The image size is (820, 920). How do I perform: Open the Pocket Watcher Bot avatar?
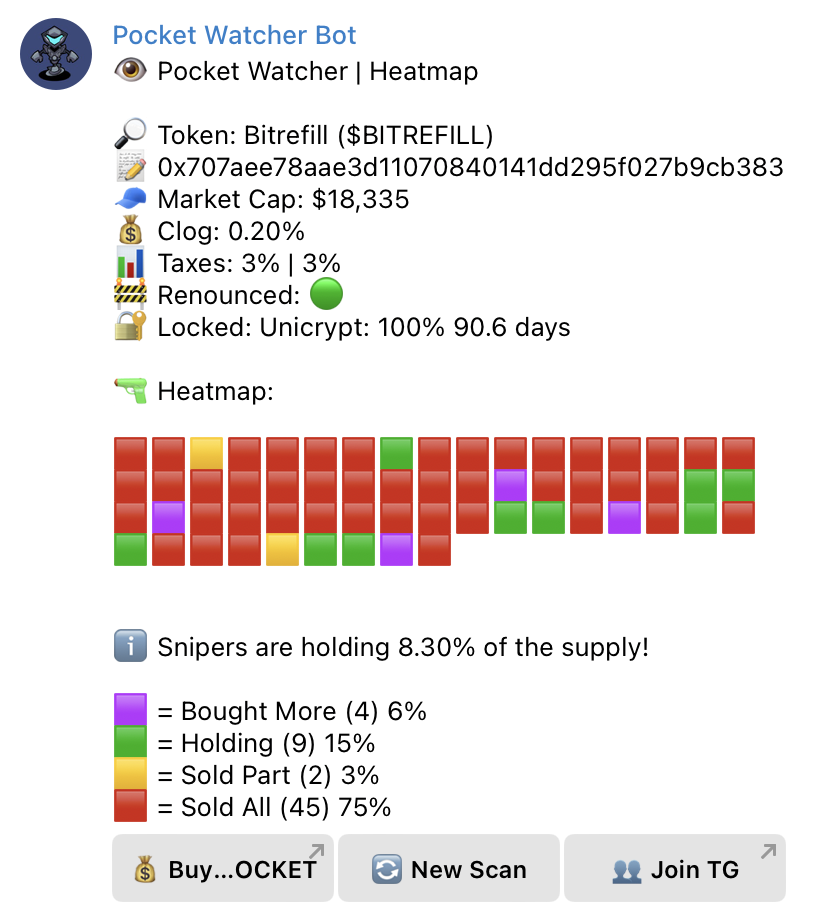tap(56, 54)
